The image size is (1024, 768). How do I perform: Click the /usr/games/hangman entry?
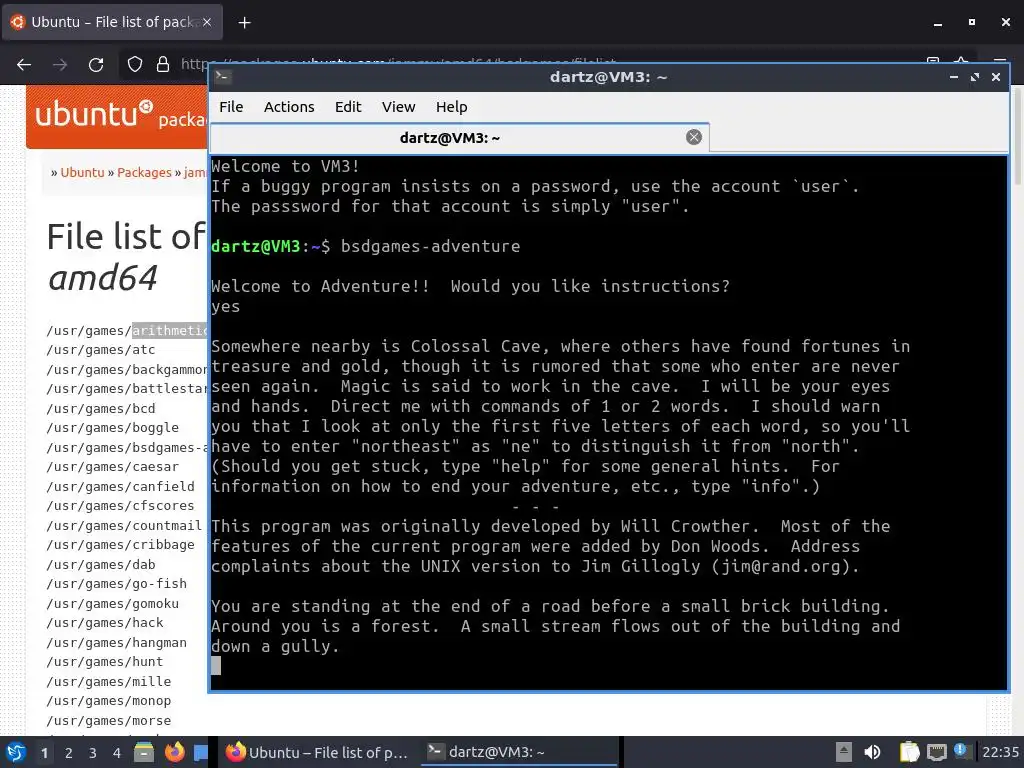click(116, 643)
